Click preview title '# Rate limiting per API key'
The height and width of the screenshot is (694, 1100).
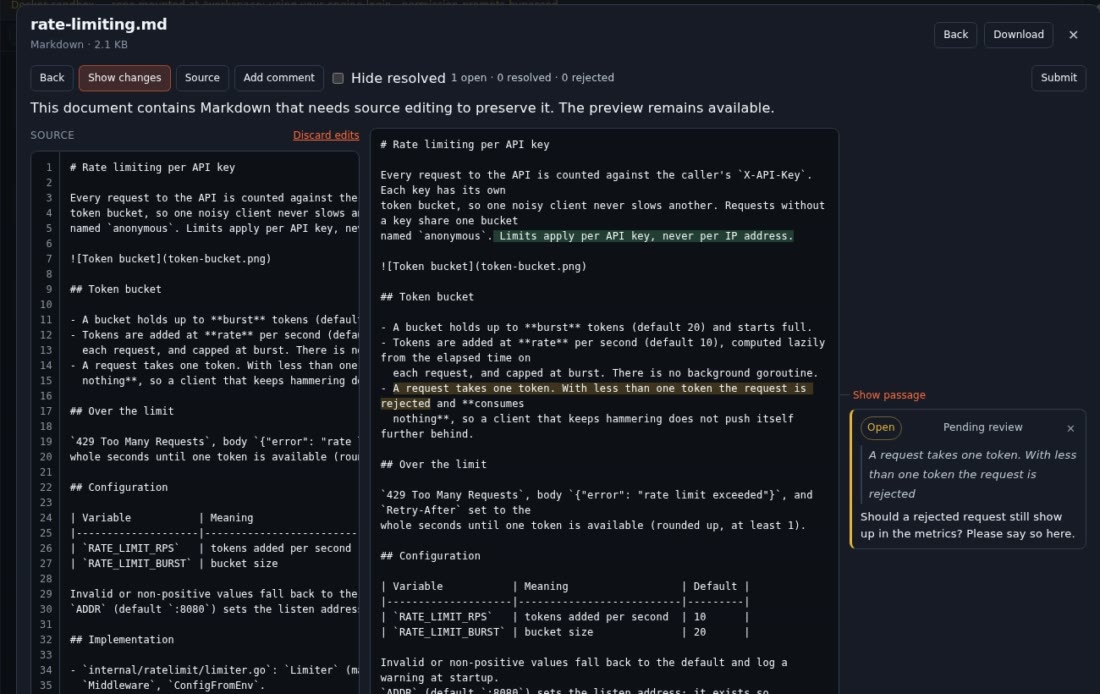tap(464, 145)
